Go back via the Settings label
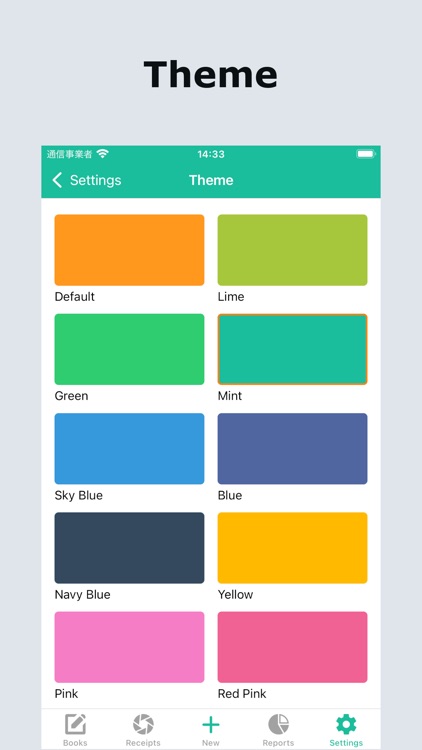The height and width of the screenshot is (750, 422). (x=95, y=180)
